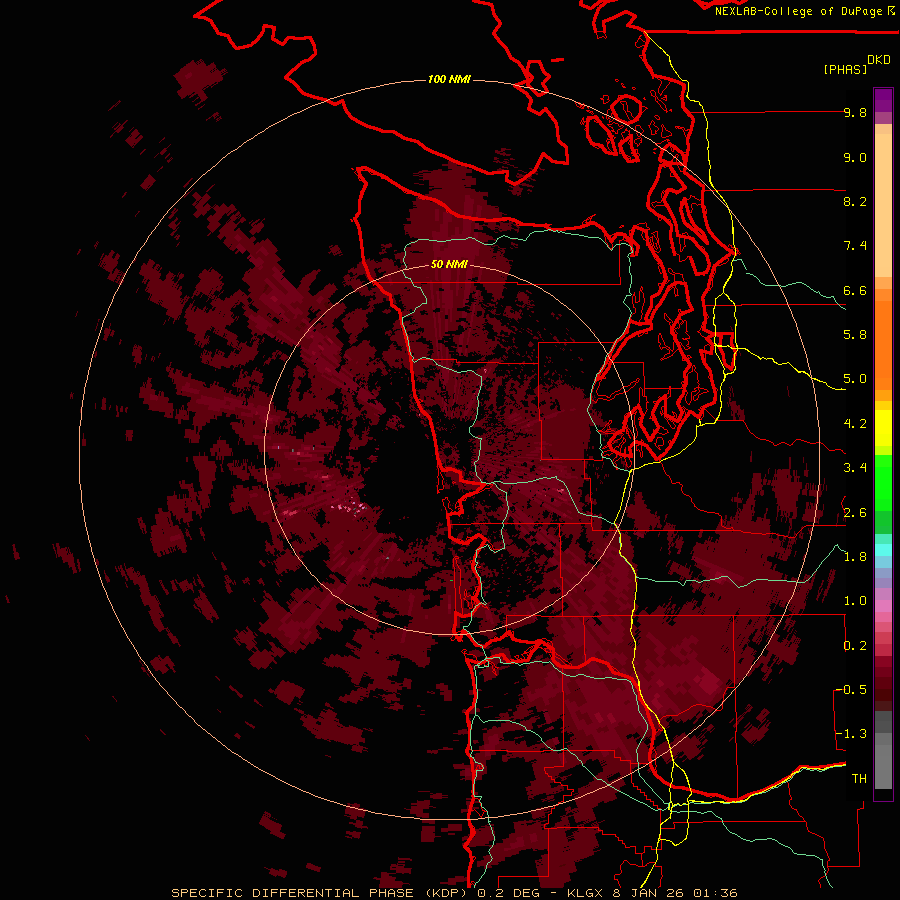This screenshot has width=900, height=900.
Task: Click the TH threshold label on legend
Action: (x=859, y=779)
